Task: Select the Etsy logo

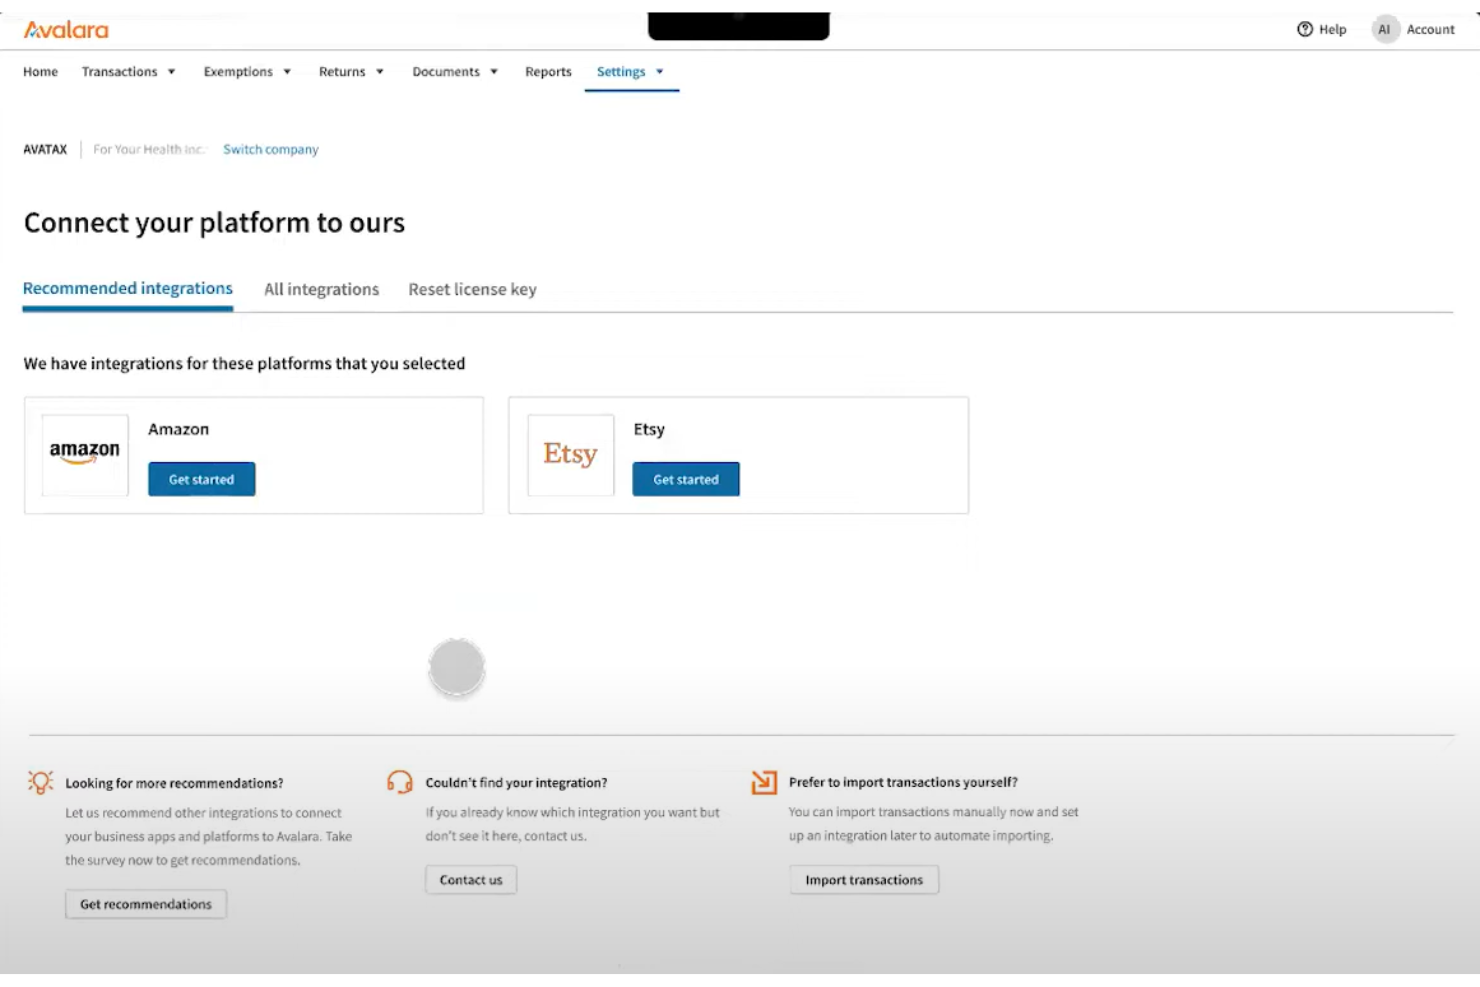Action: (x=570, y=454)
